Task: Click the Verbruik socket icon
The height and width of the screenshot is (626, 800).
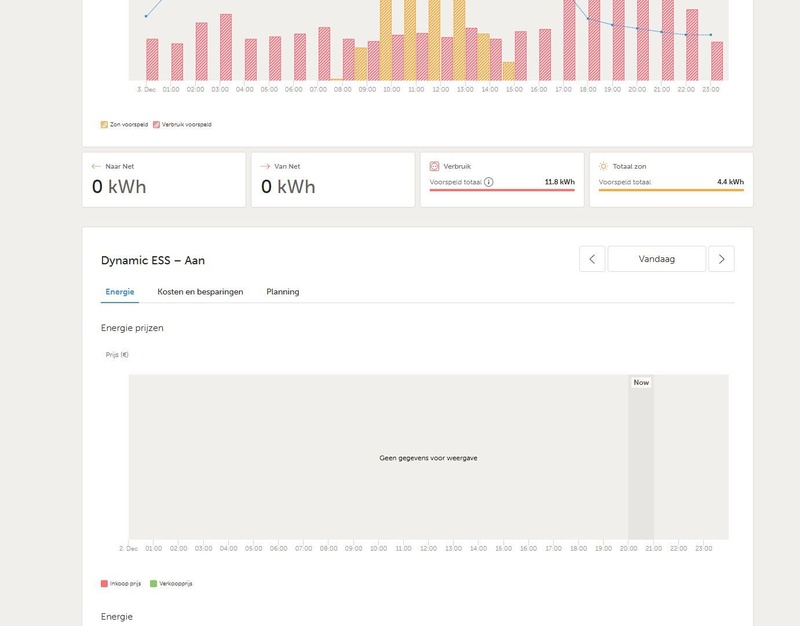Action: pos(434,166)
